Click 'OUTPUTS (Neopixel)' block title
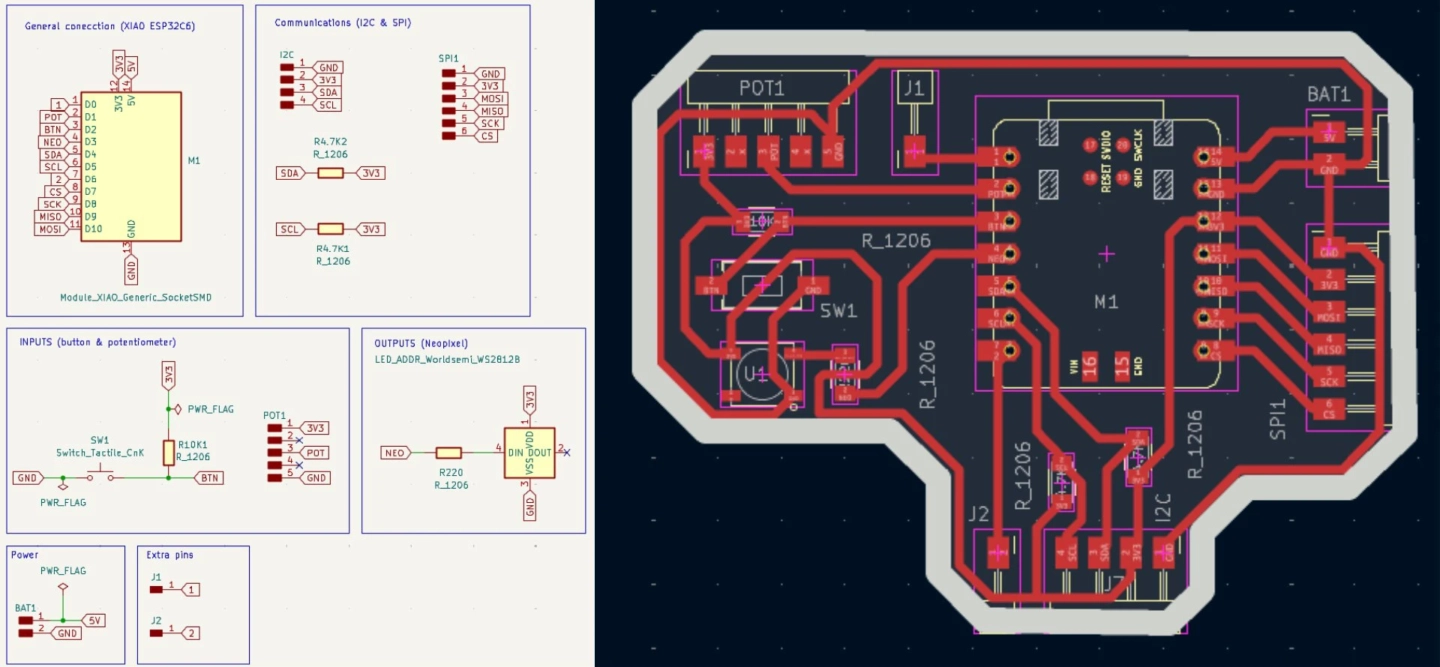Screen dimensions: 1440x667 tap(421, 342)
